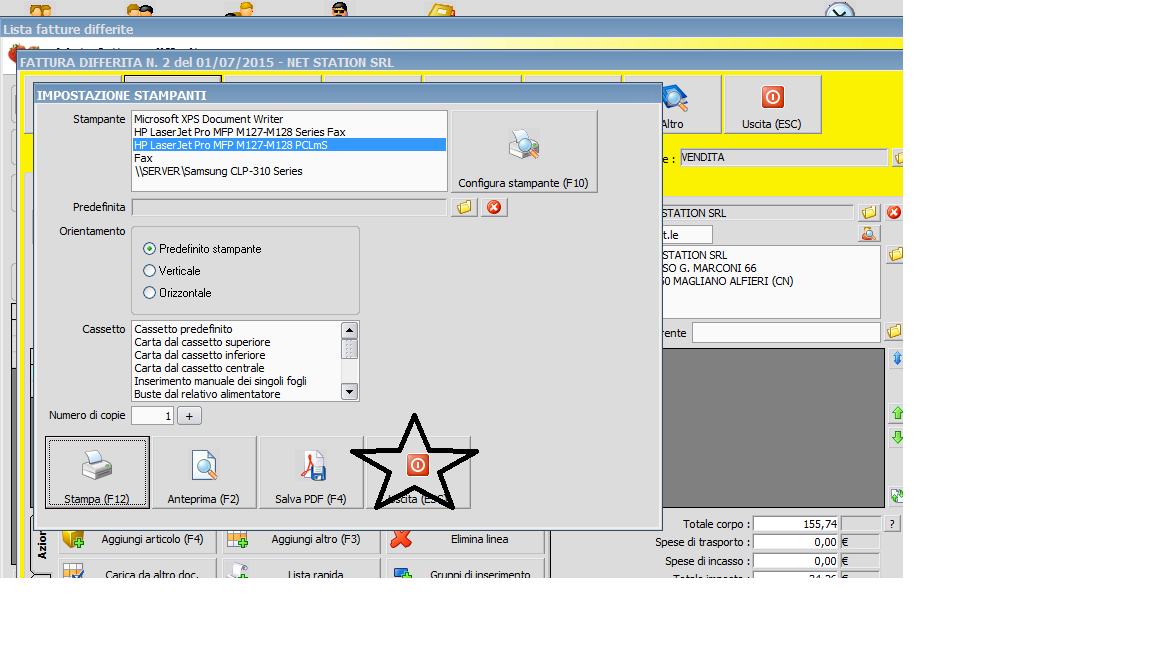Click Carica da altro doc. button
Screen dimensions: 1152x648
(139, 569)
